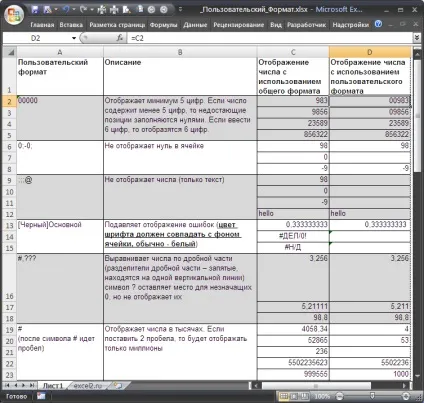The height and width of the screenshot is (403, 424).
Task: Switch to sheet tab Лист1
Action: [x=53, y=386]
